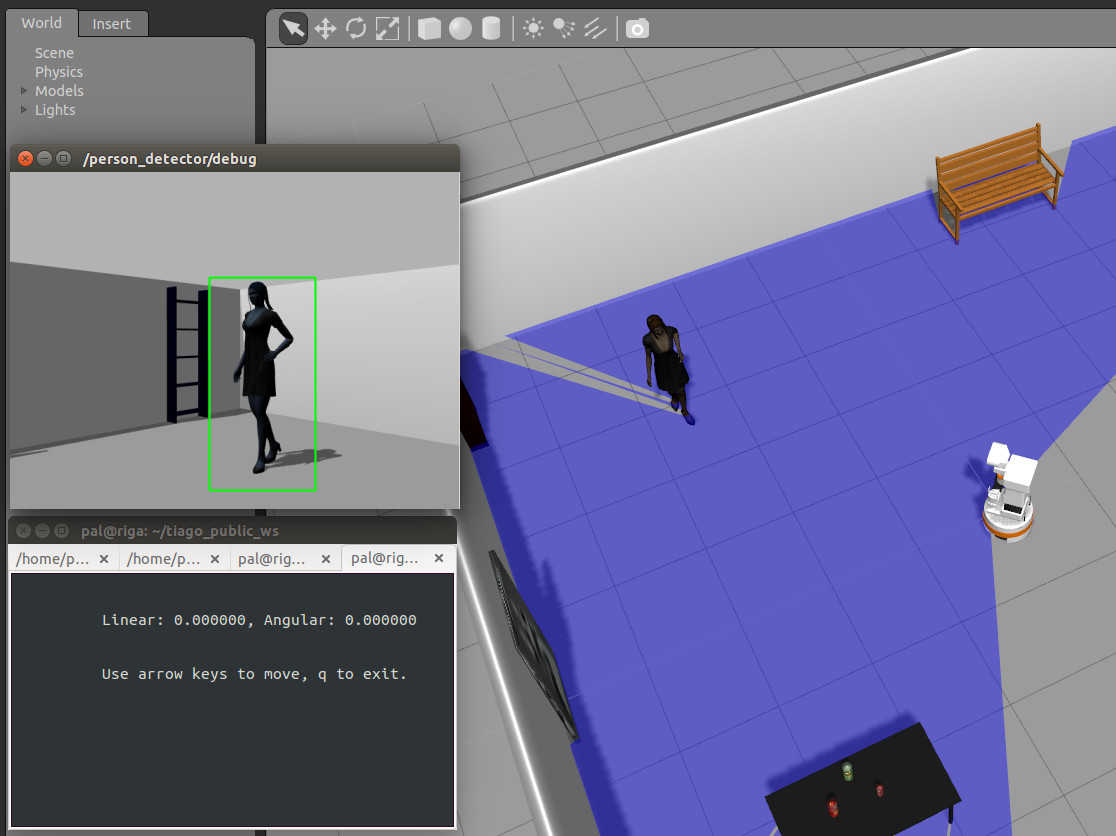Image resolution: width=1116 pixels, height=836 pixels.
Task: Select the rotate mode tool
Action: pos(356,28)
